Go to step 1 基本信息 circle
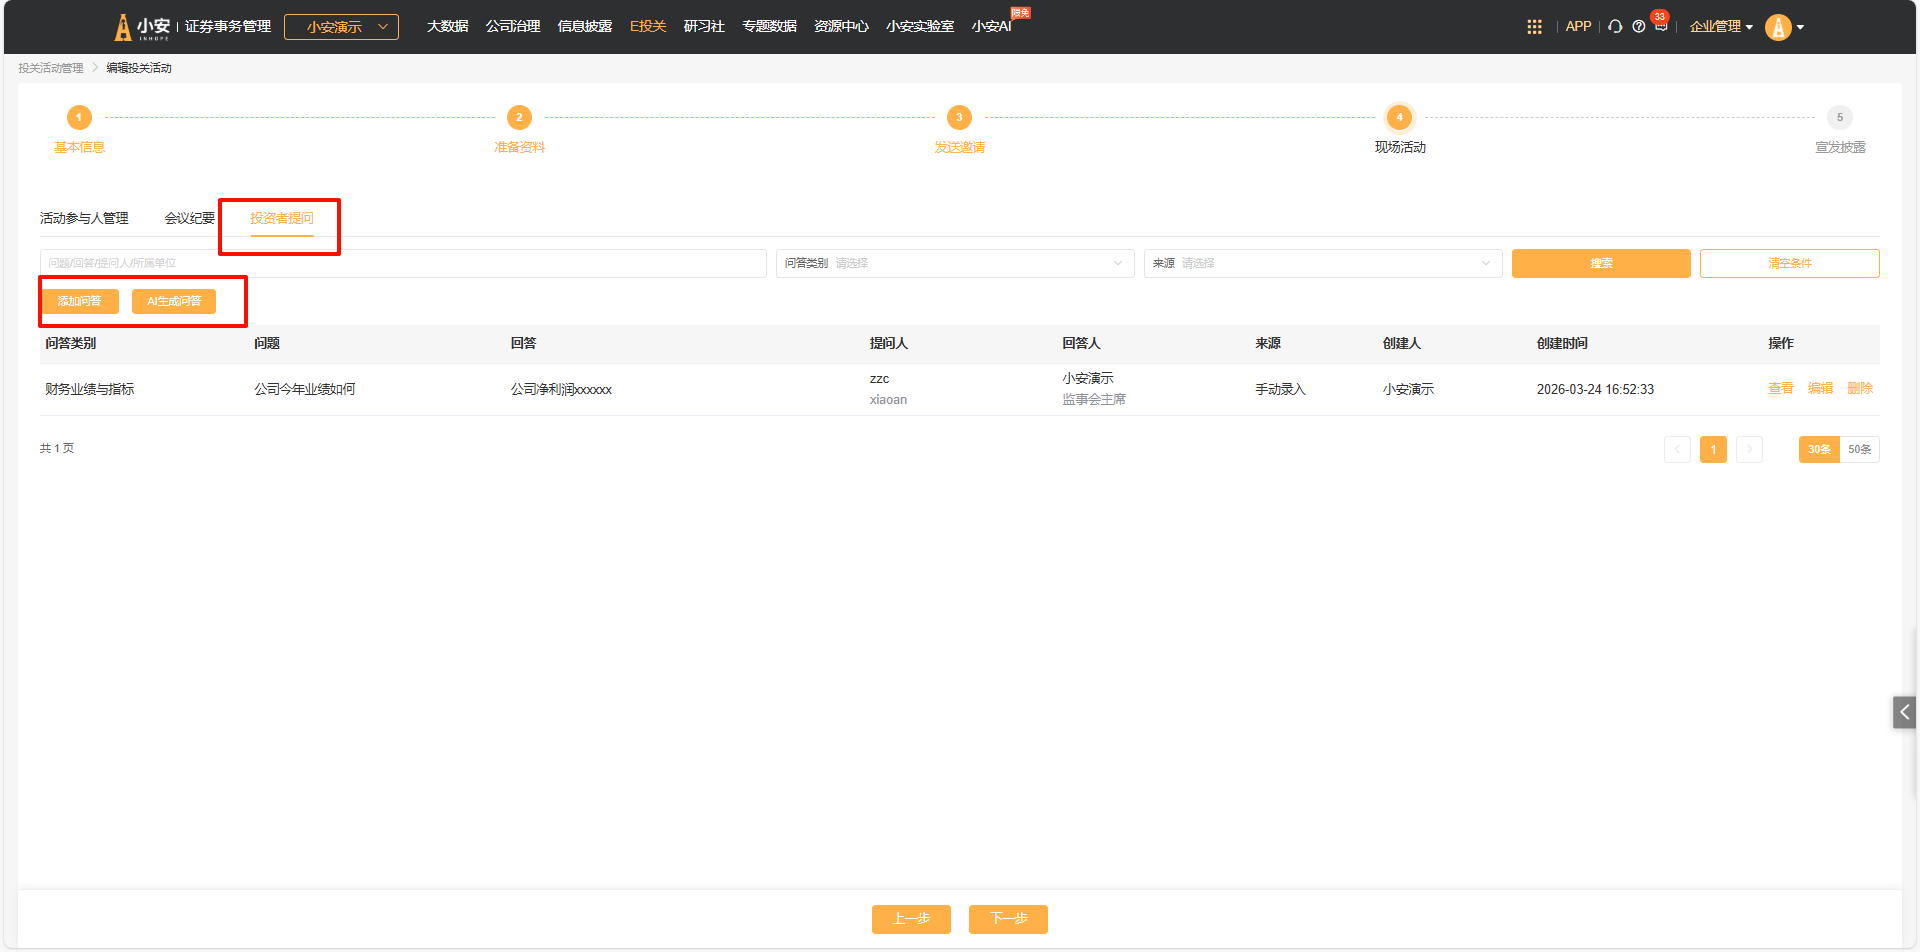The height and width of the screenshot is (952, 1920). tap(79, 117)
